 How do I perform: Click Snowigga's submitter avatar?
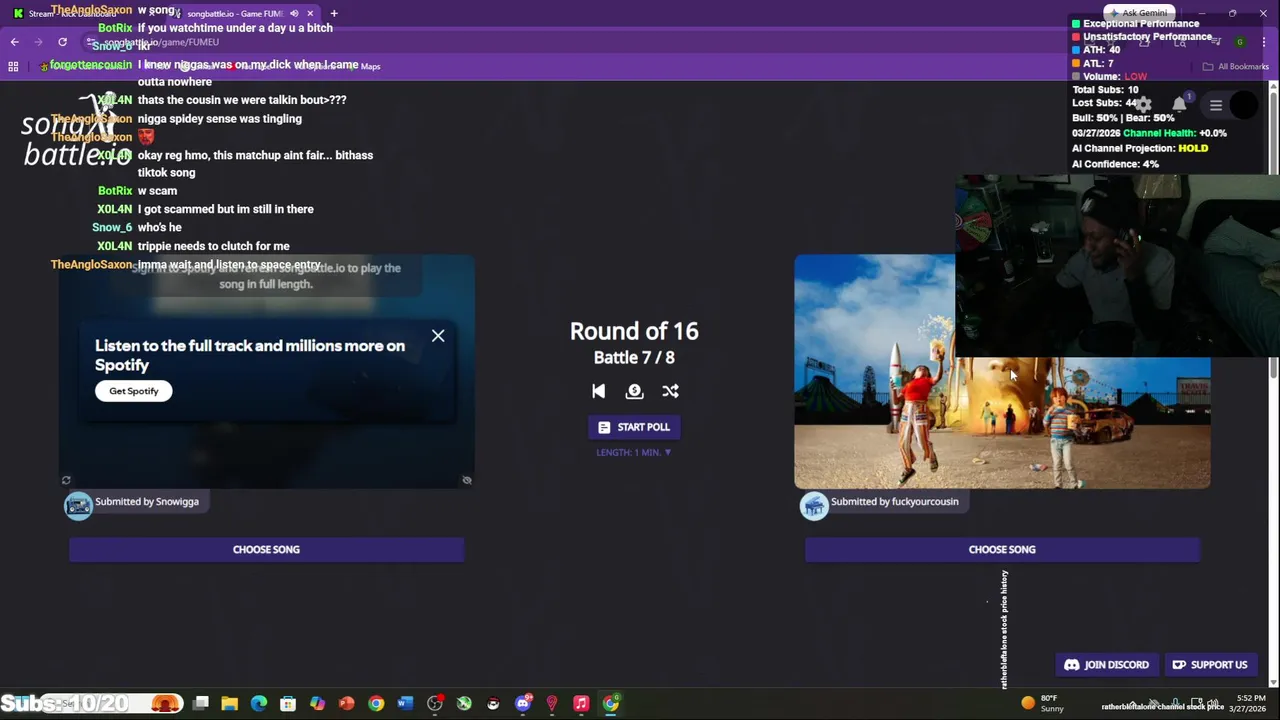pos(78,506)
